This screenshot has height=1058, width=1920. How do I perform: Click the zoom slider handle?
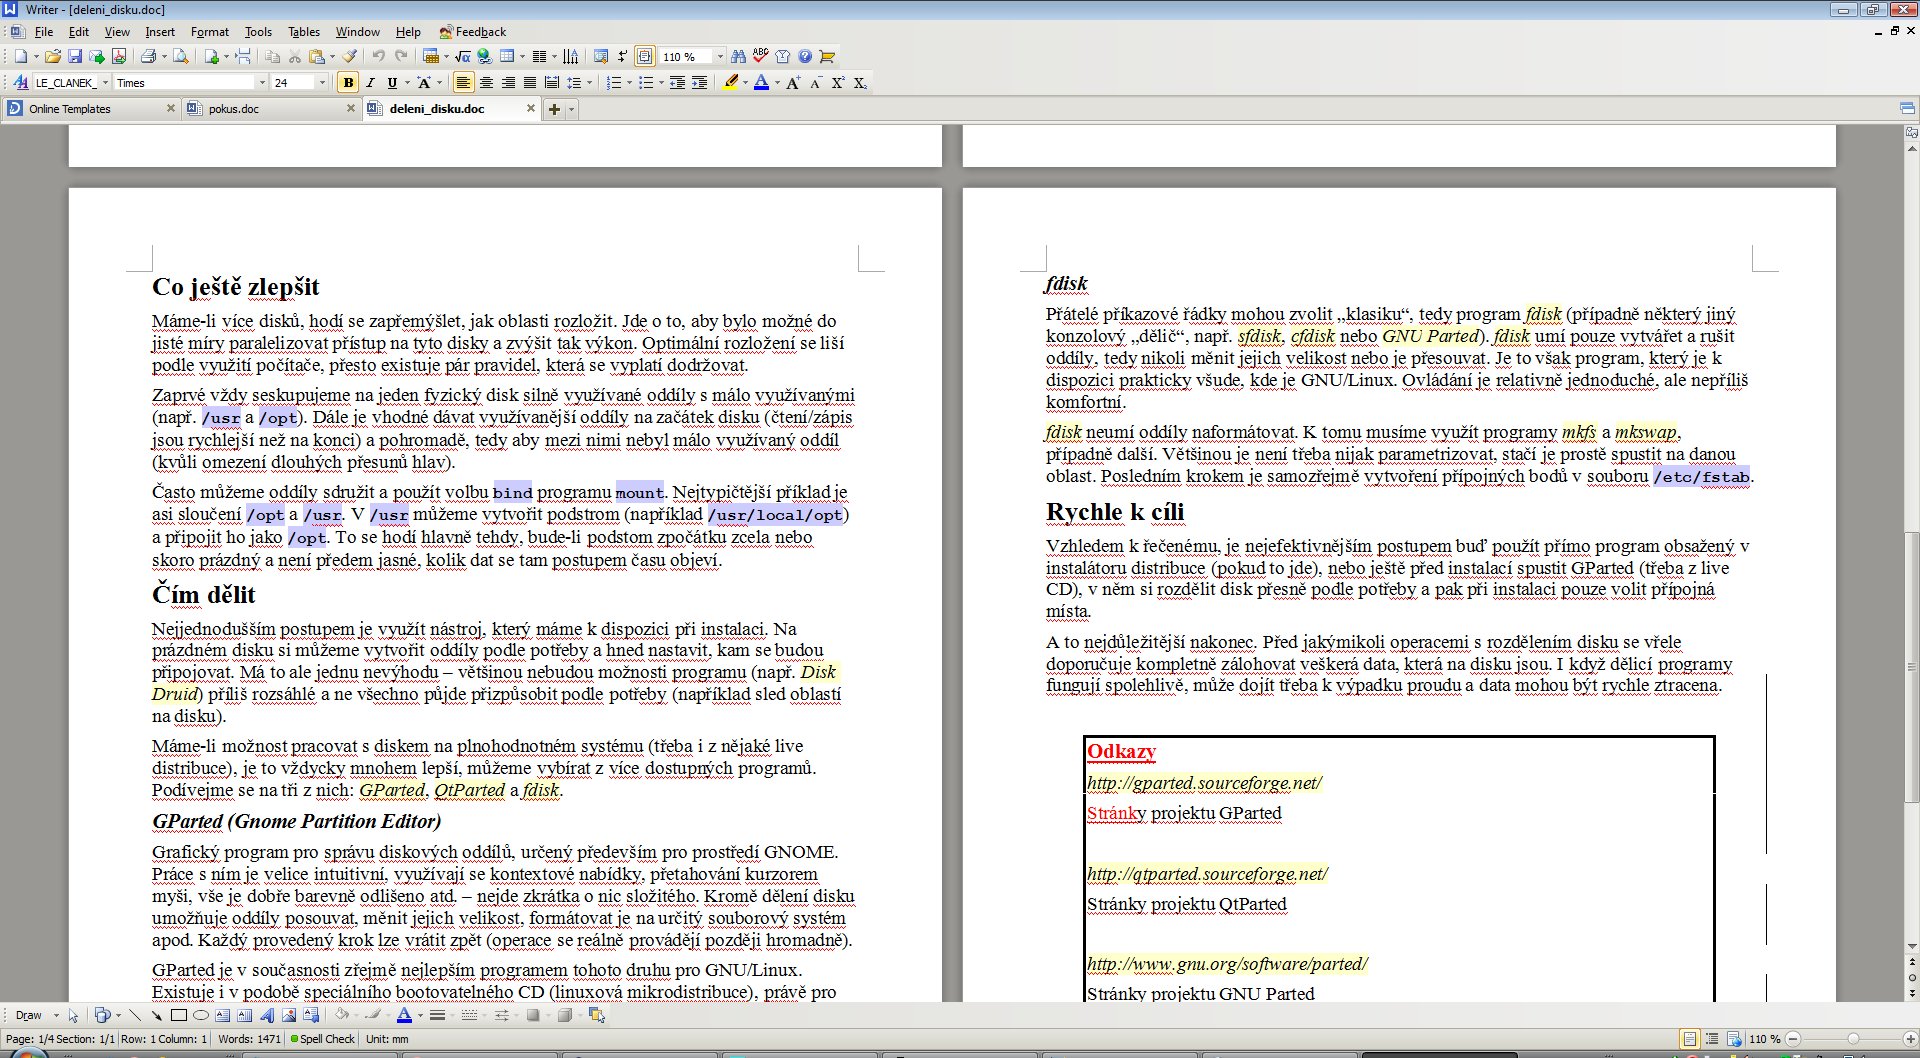1853,1039
